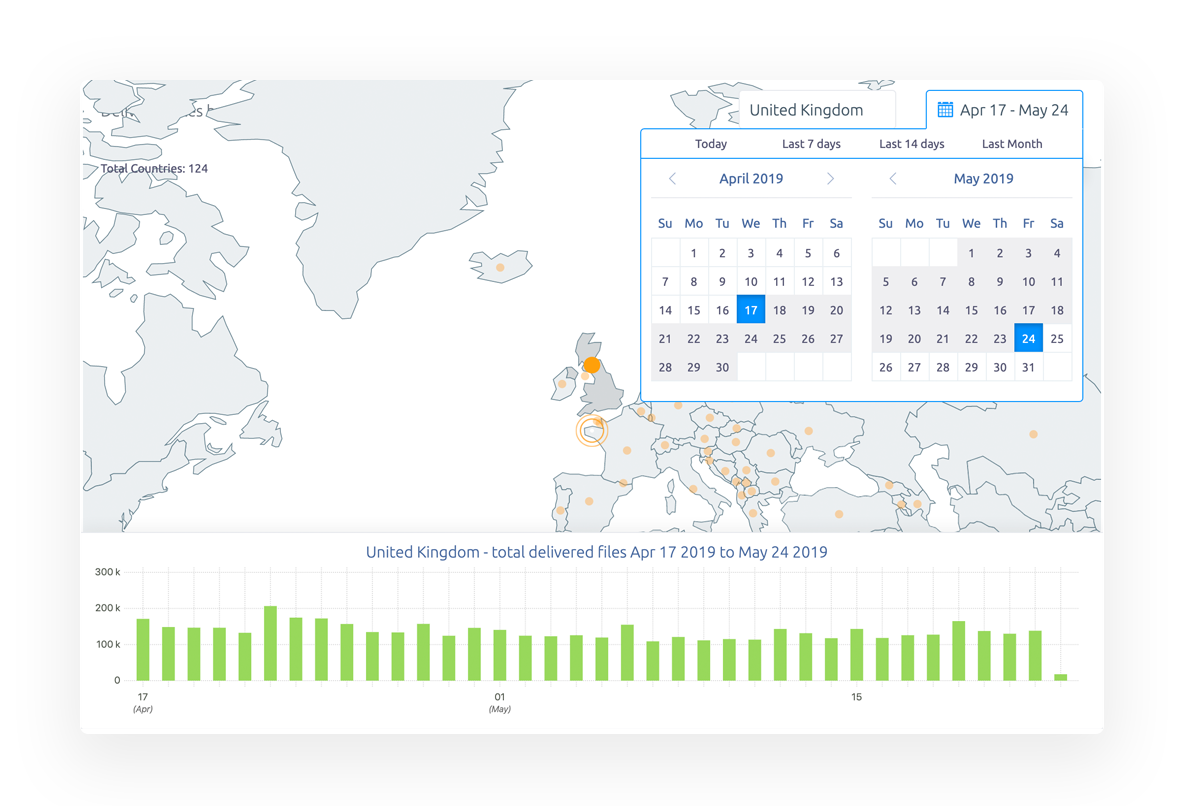Select the Today preset
Image resolution: width=1184 pixels, height=806 pixels.
pyautogui.click(x=711, y=144)
